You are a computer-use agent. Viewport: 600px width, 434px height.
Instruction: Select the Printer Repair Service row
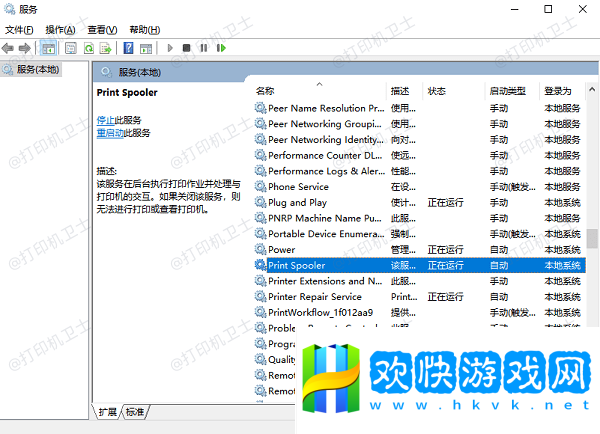[420, 297]
